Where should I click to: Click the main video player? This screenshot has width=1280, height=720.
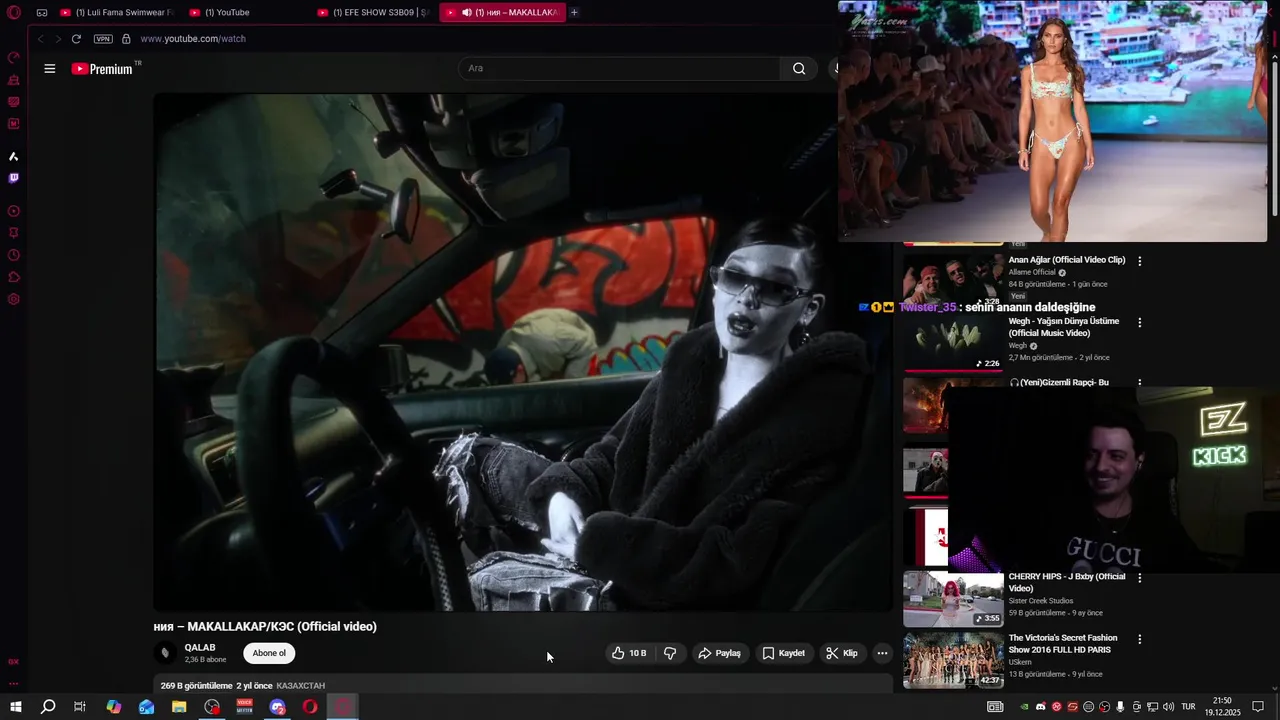(x=522, y=352)
